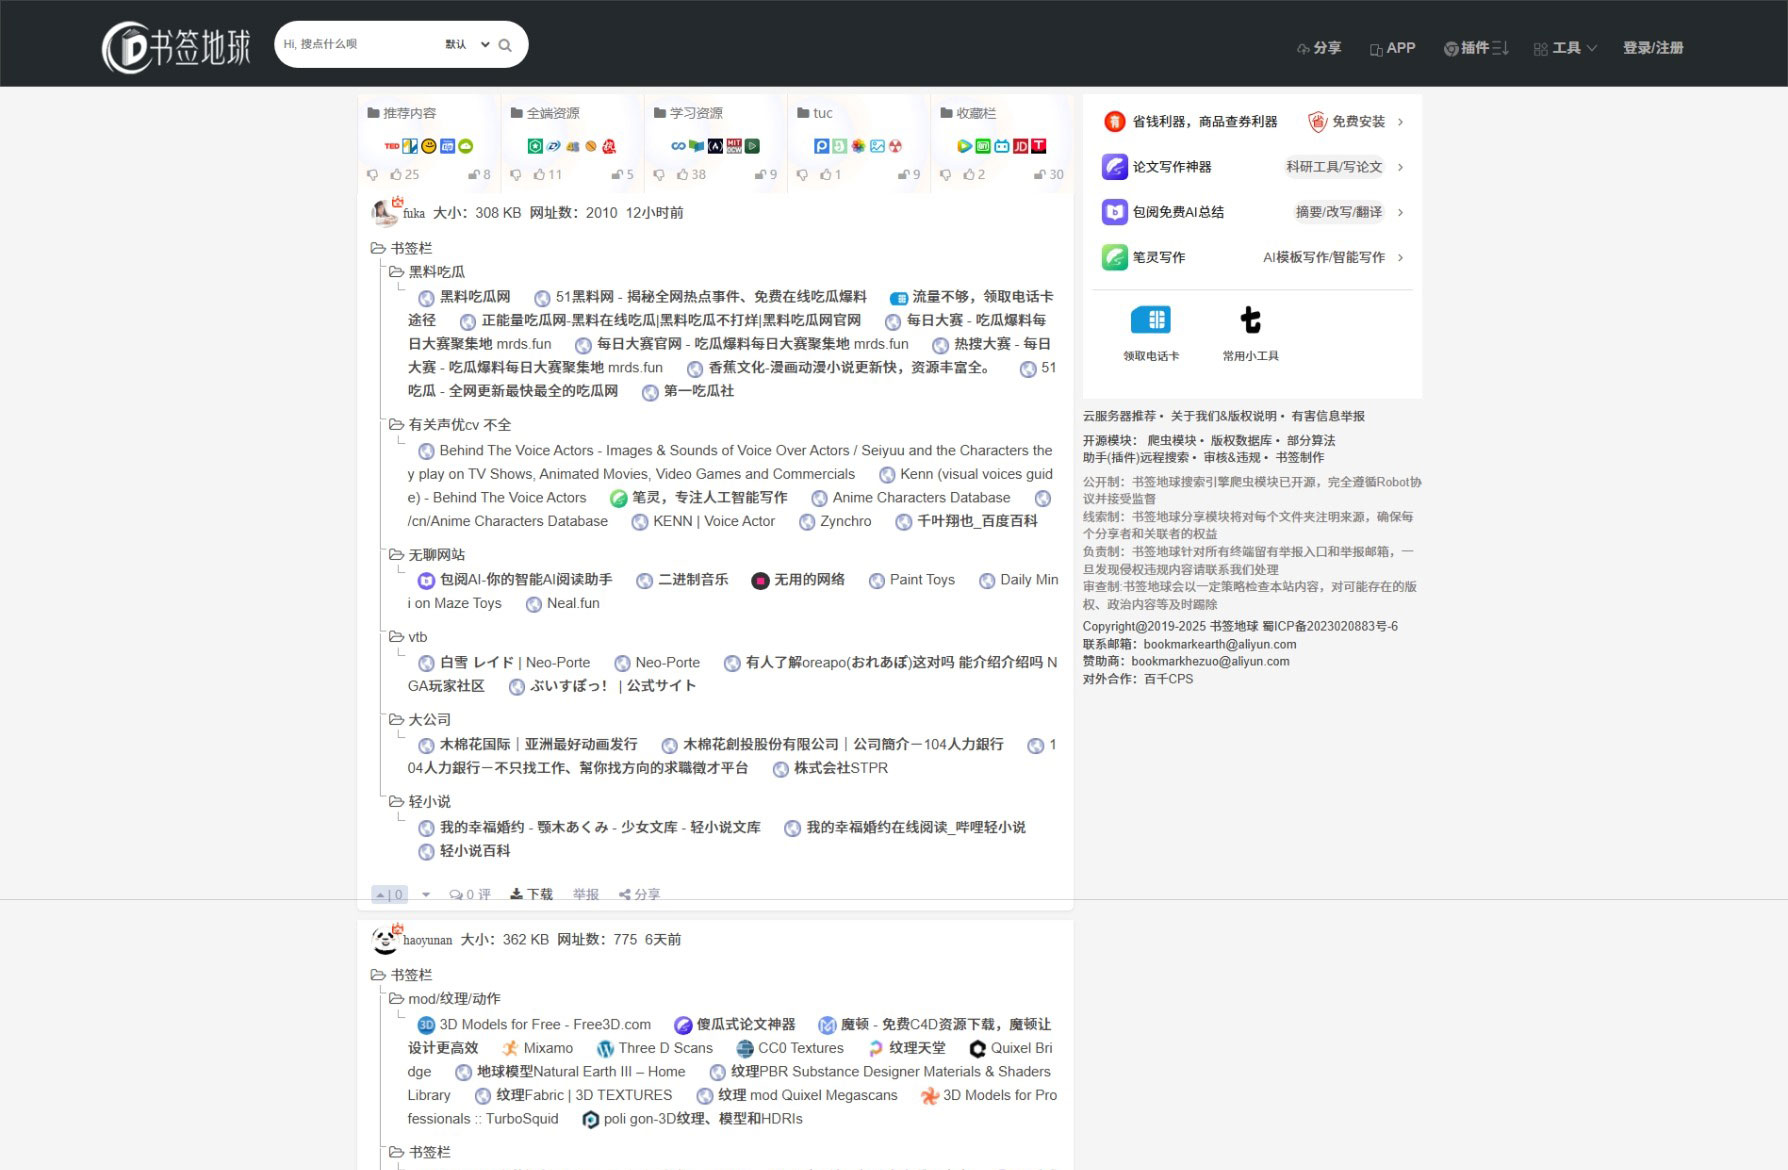Select the APP menu item

point(1393,47)
